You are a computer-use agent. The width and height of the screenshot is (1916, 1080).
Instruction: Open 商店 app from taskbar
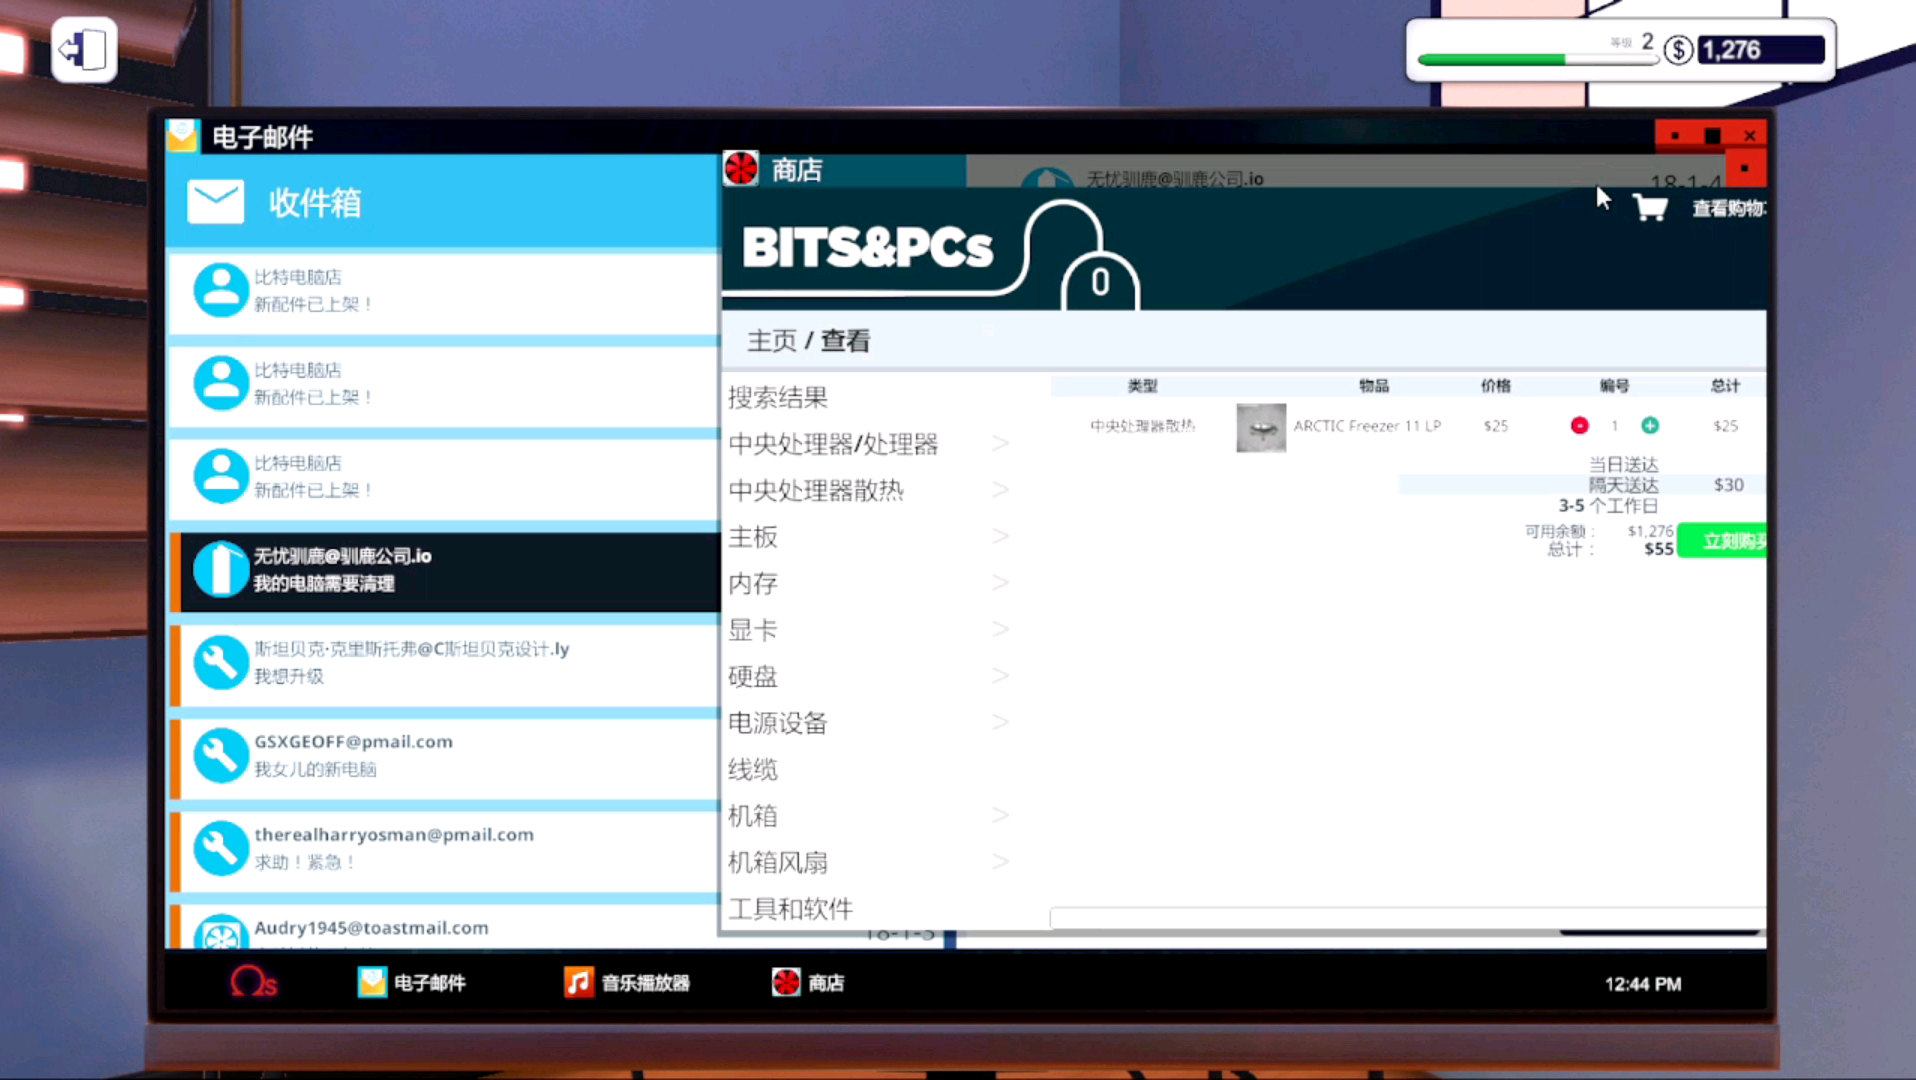click(x=808, y=983)
